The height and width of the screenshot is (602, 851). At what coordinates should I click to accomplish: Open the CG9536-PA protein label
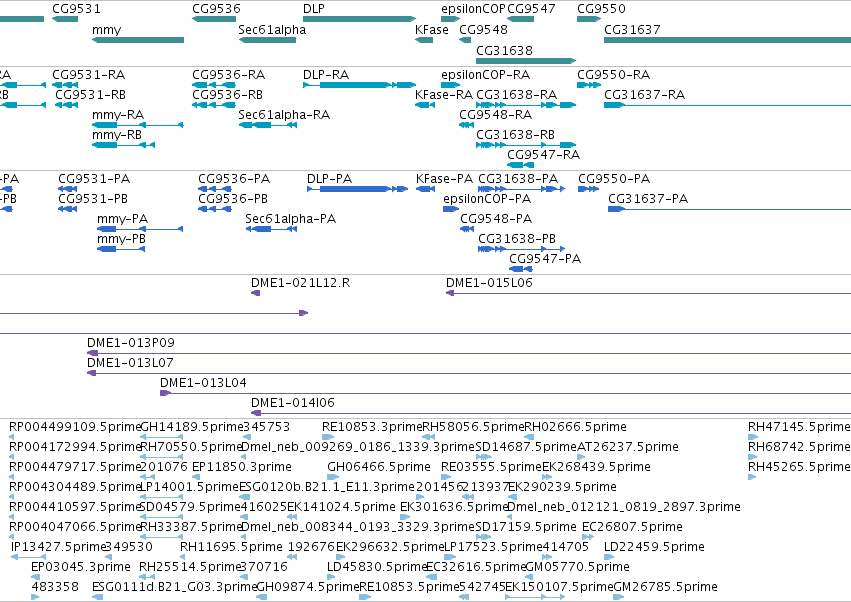(x=234, y=179)
